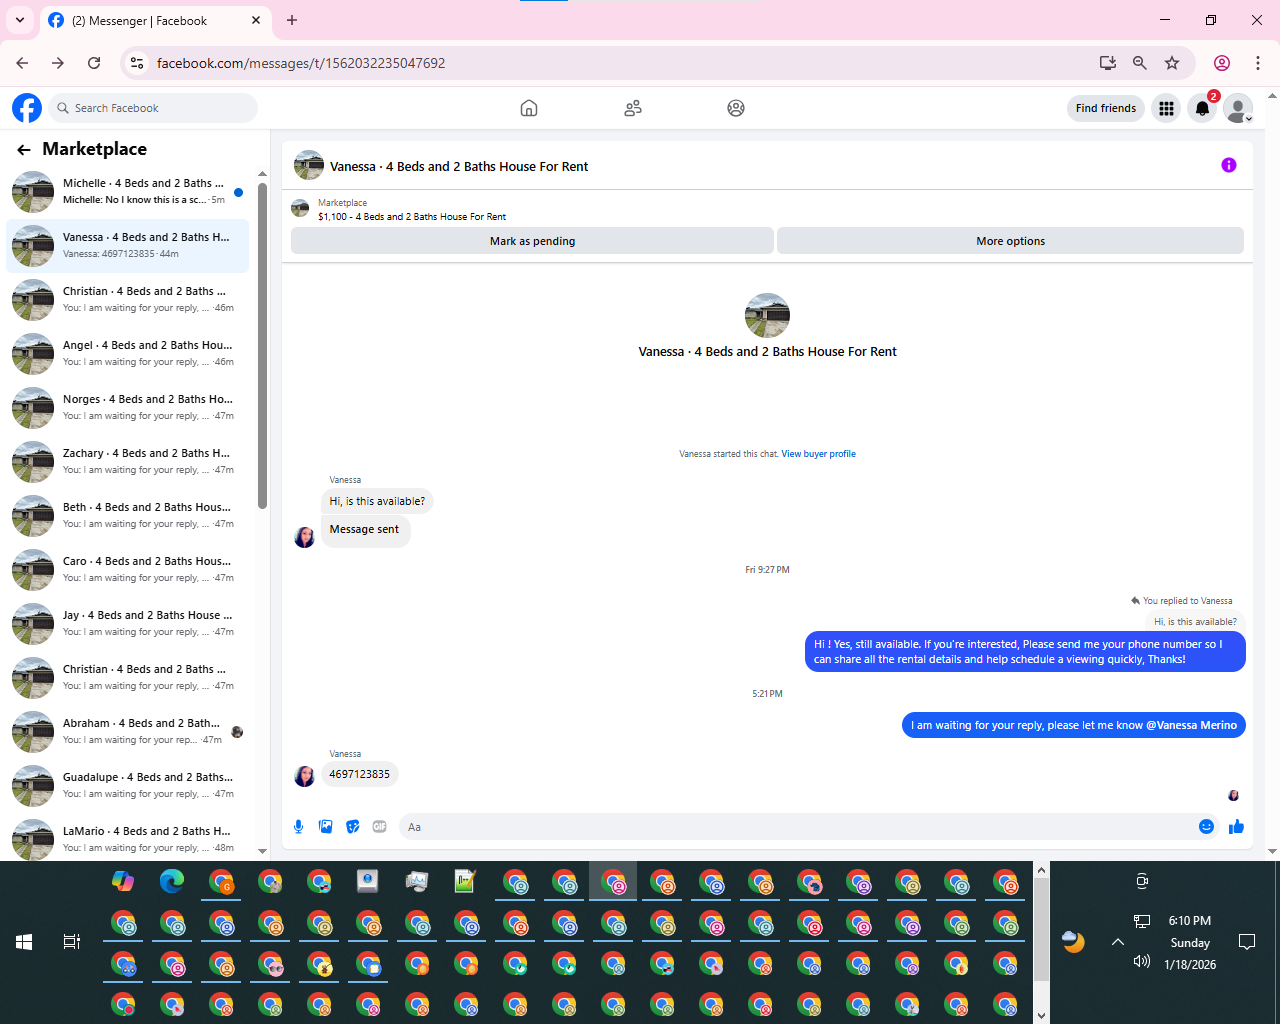1280x1024 pixels.
Task: Choose a sticker icon
Action: tap(352, 826)
